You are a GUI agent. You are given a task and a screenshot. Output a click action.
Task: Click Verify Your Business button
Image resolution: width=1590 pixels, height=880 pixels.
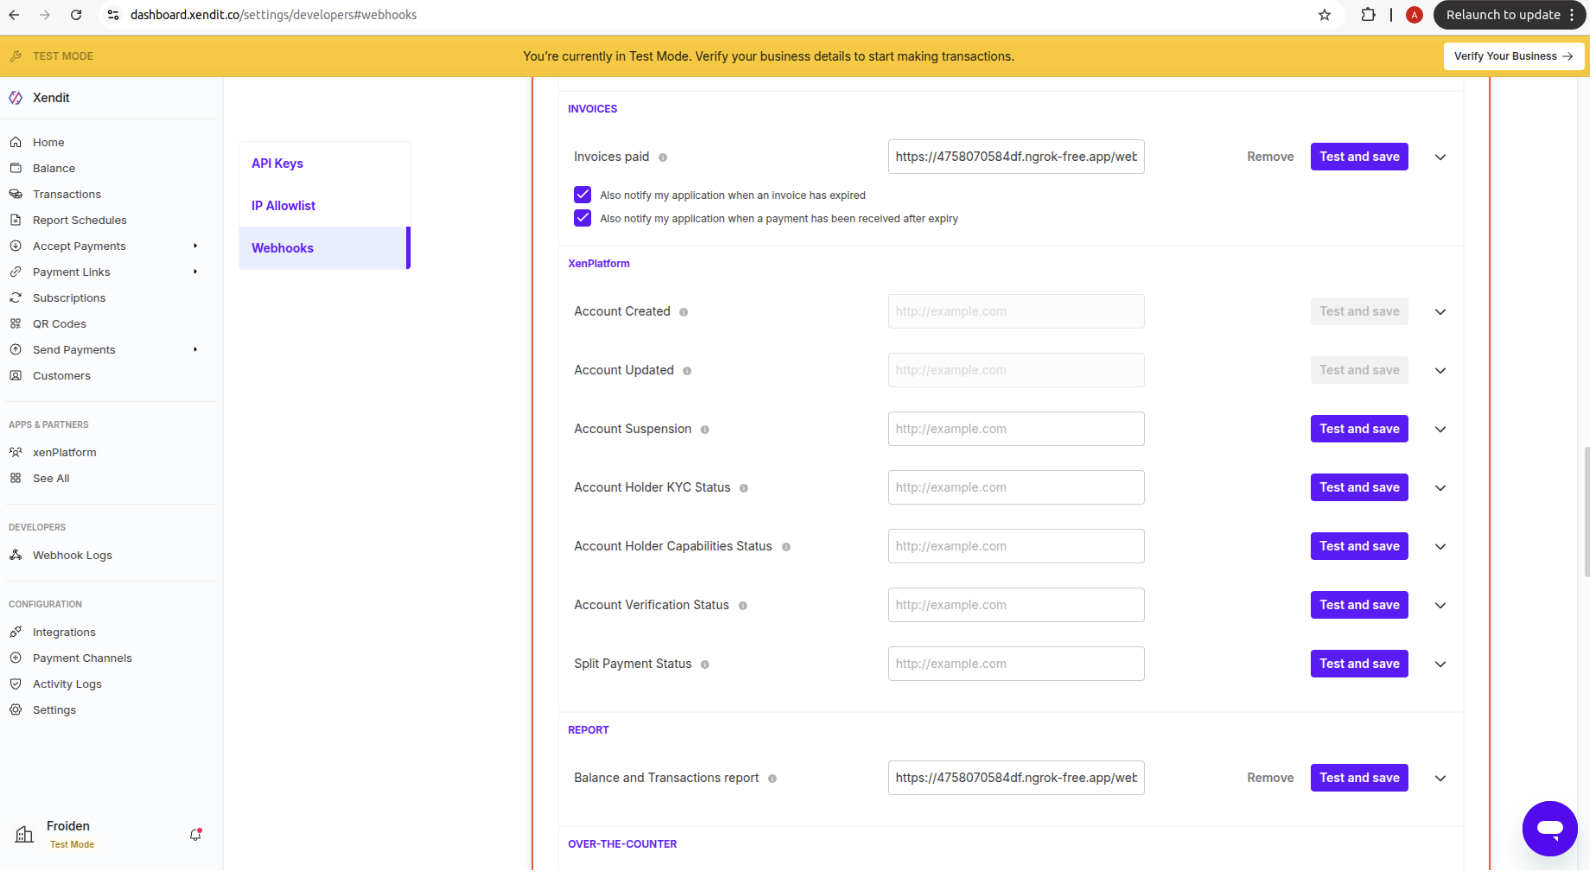click(x=1513, y=56)
